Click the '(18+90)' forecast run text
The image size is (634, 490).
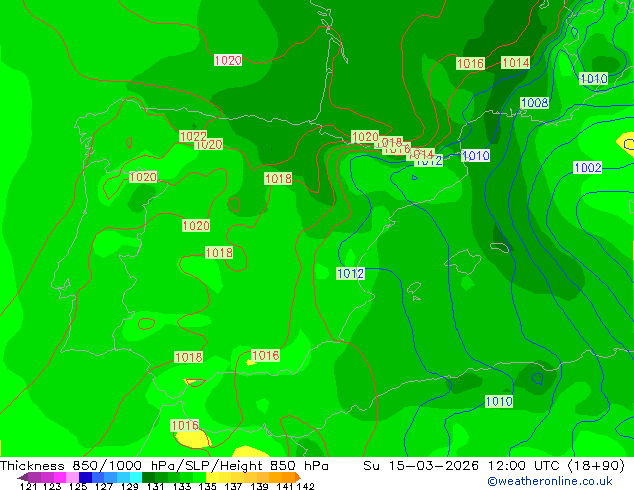(x=596, y=466)
